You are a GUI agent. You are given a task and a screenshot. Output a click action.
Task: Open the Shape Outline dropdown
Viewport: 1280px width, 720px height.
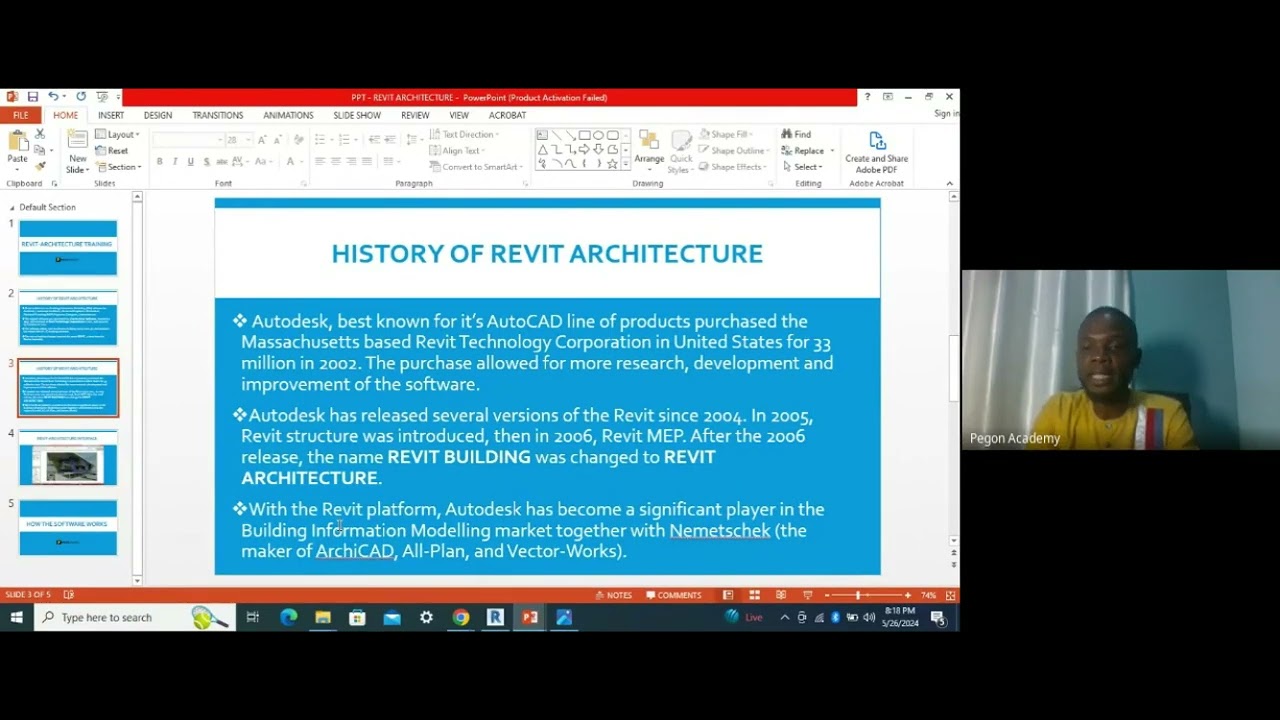click(734, 151)
